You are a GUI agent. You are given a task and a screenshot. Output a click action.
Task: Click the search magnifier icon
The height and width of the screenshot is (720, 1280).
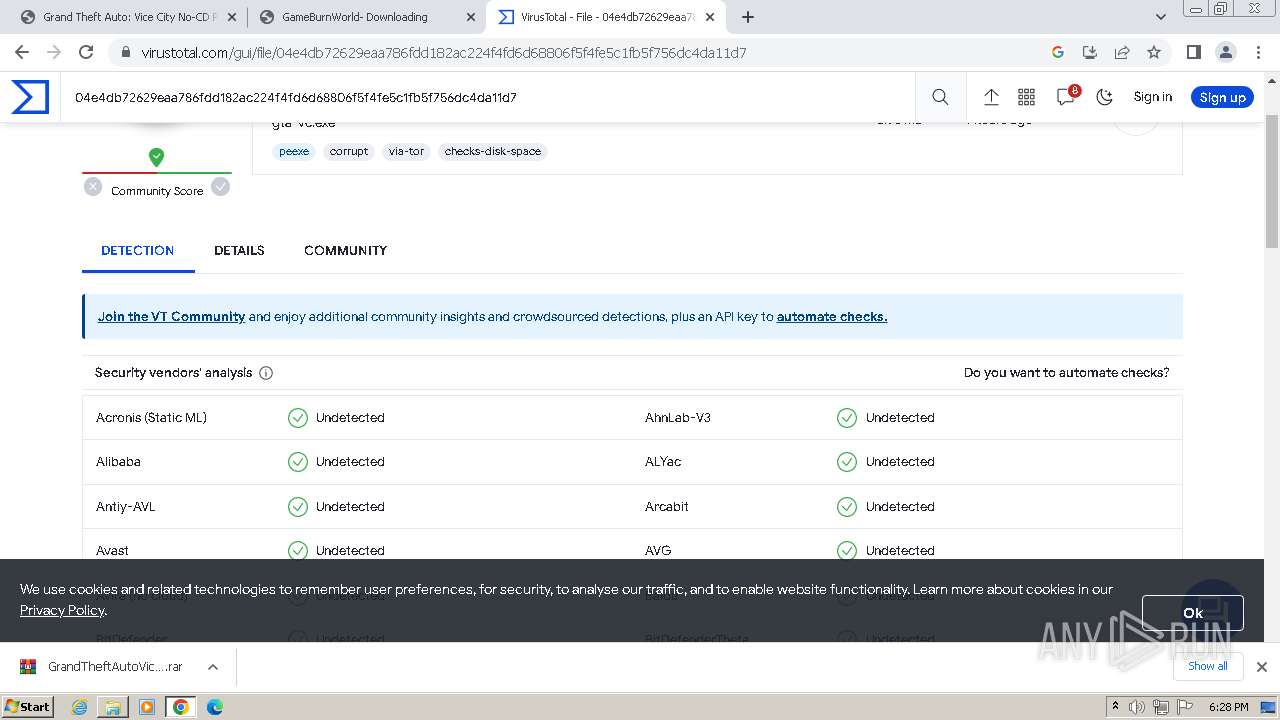940,97
